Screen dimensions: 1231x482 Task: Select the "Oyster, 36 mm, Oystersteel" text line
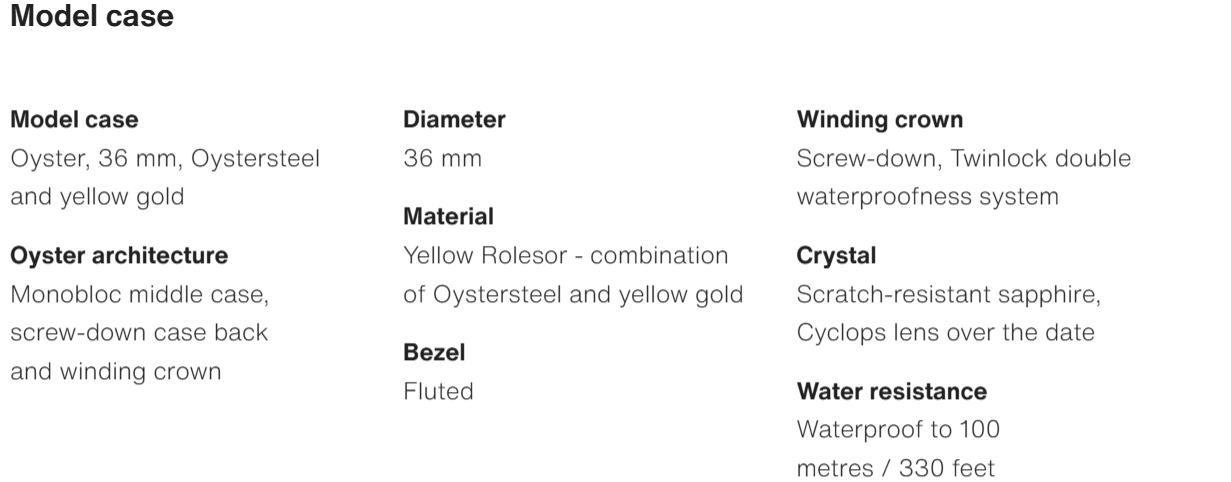165,159
